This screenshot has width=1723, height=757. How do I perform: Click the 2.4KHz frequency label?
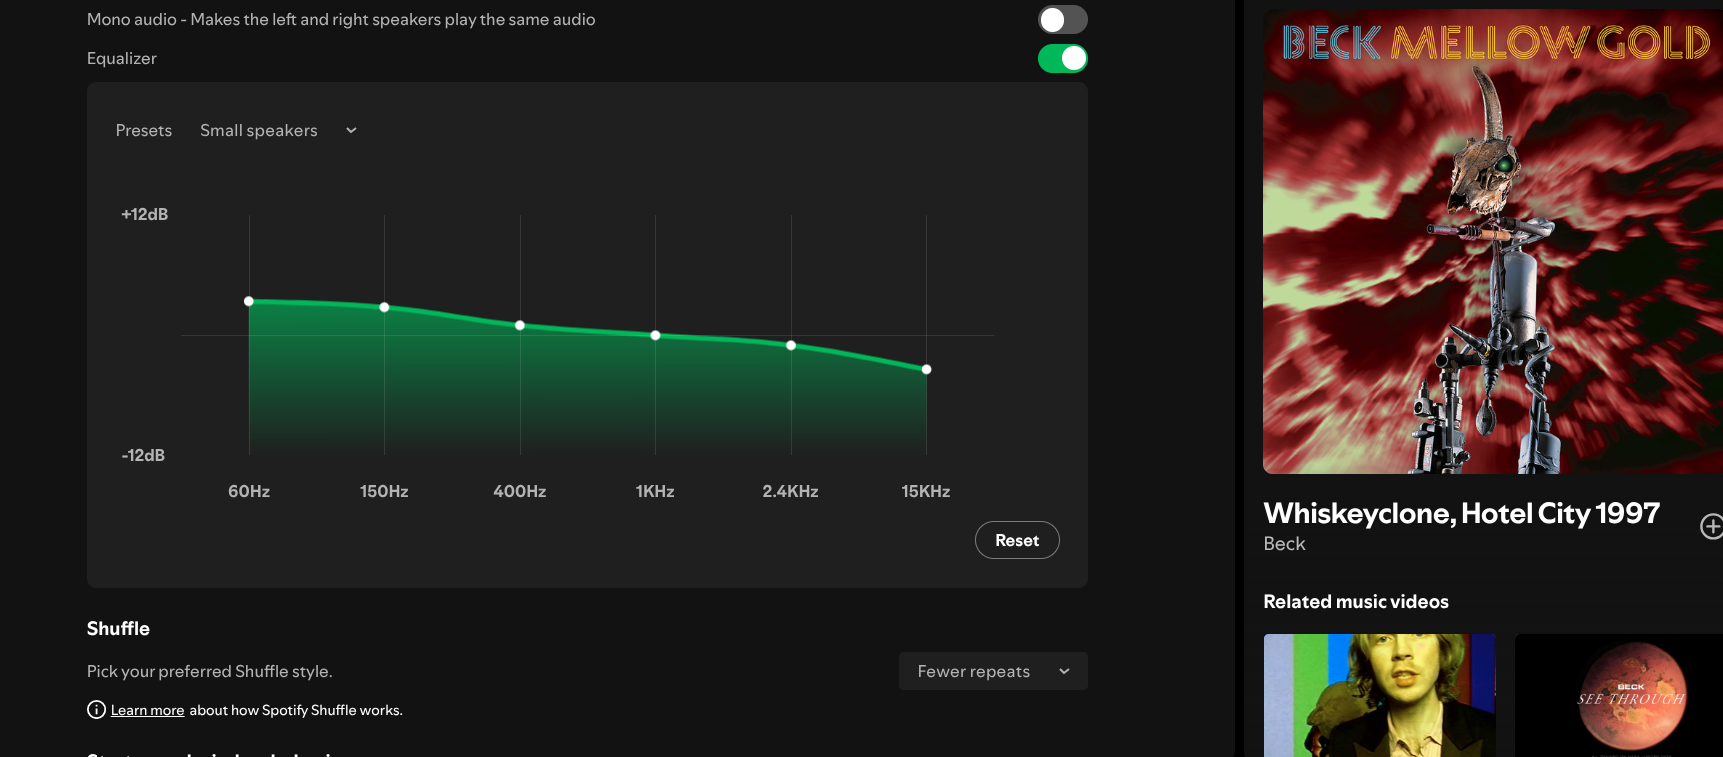791,491
